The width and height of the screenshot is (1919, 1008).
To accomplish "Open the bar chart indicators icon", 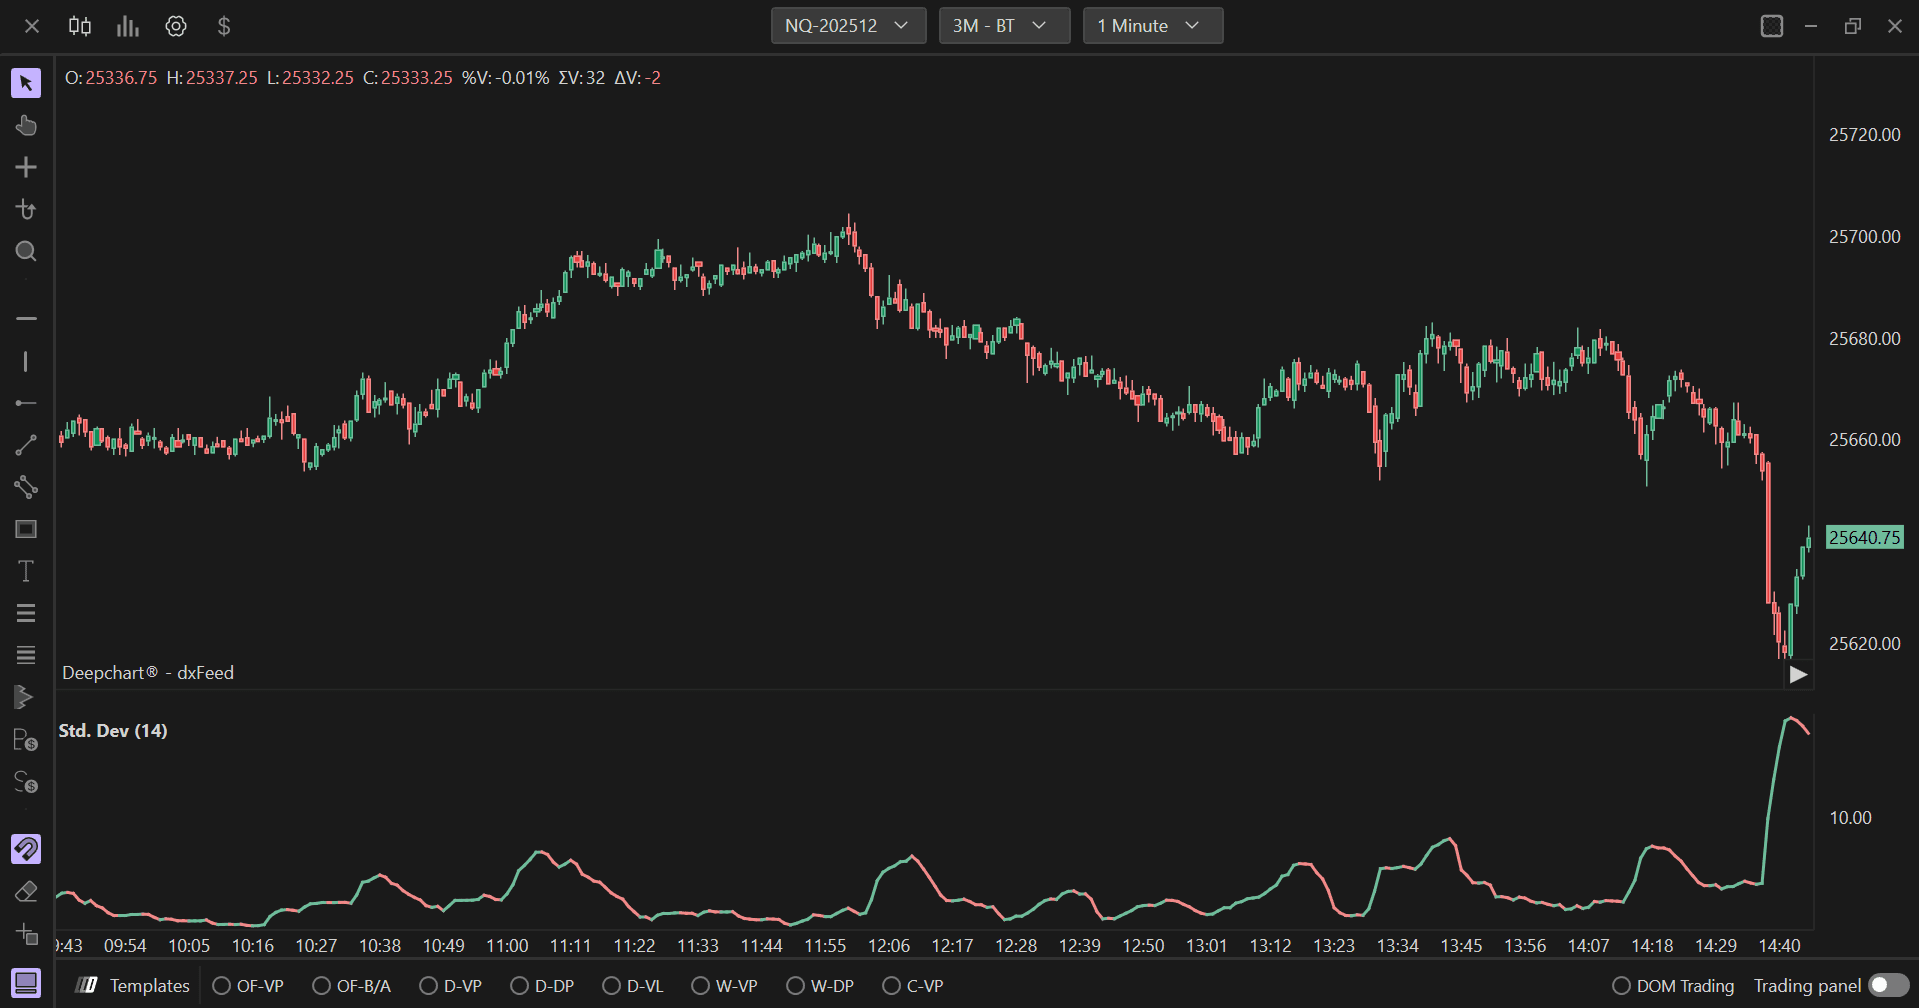I will pos(128,26).
